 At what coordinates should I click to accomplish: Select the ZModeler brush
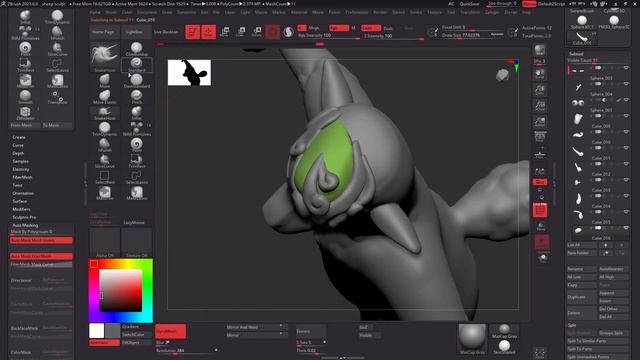click(25, 112)
